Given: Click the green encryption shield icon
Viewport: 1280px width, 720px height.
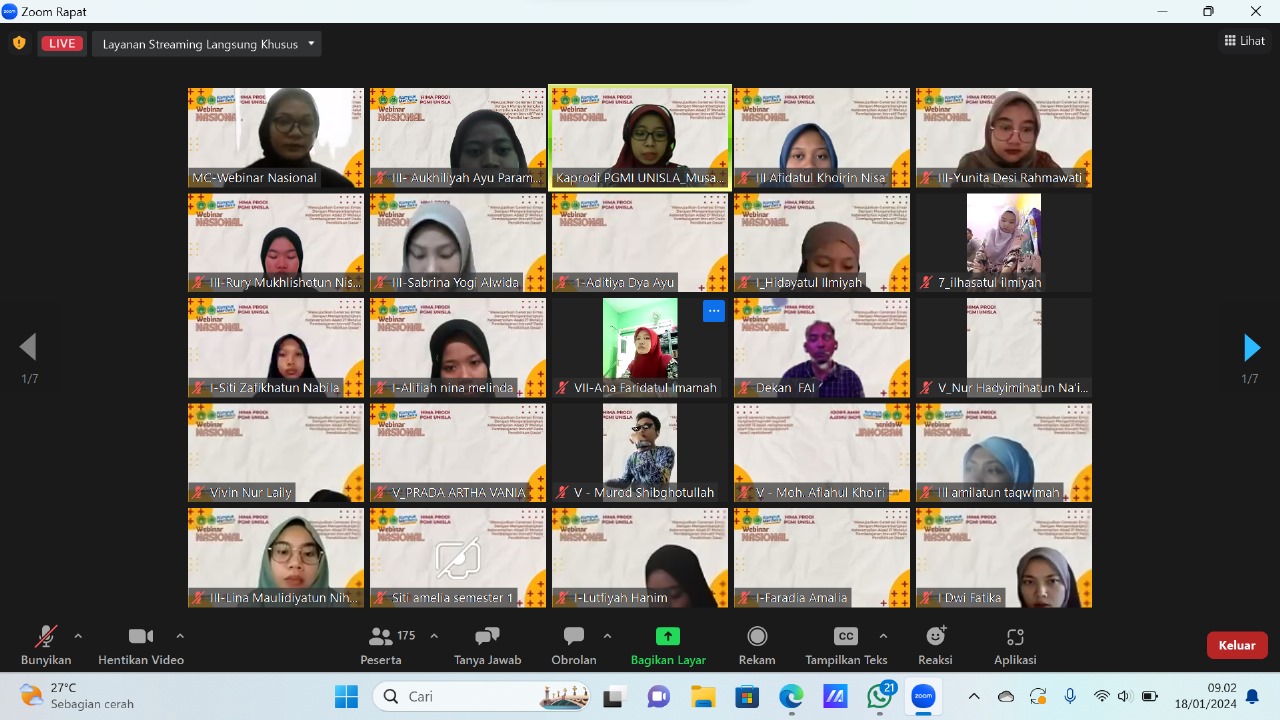Looking at the screenshot, I should 19,43.
